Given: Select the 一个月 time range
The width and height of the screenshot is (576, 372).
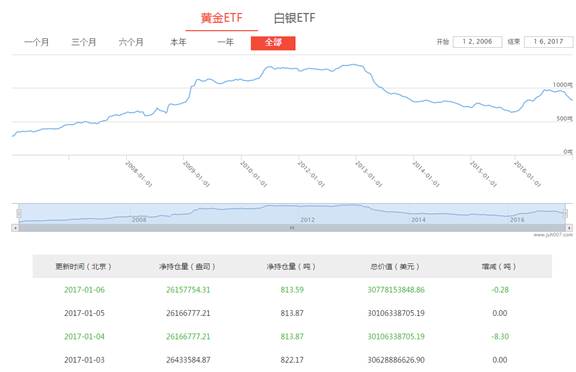Looking at the screenshot, I should (36, 42).
